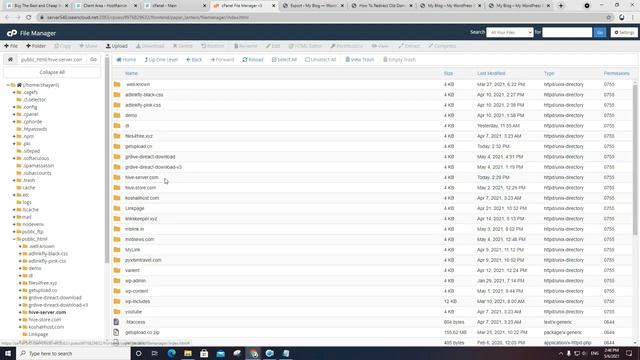Sort by Last Modified column header
The height and width of the screenshot is (360, 640).
point(491,73)
